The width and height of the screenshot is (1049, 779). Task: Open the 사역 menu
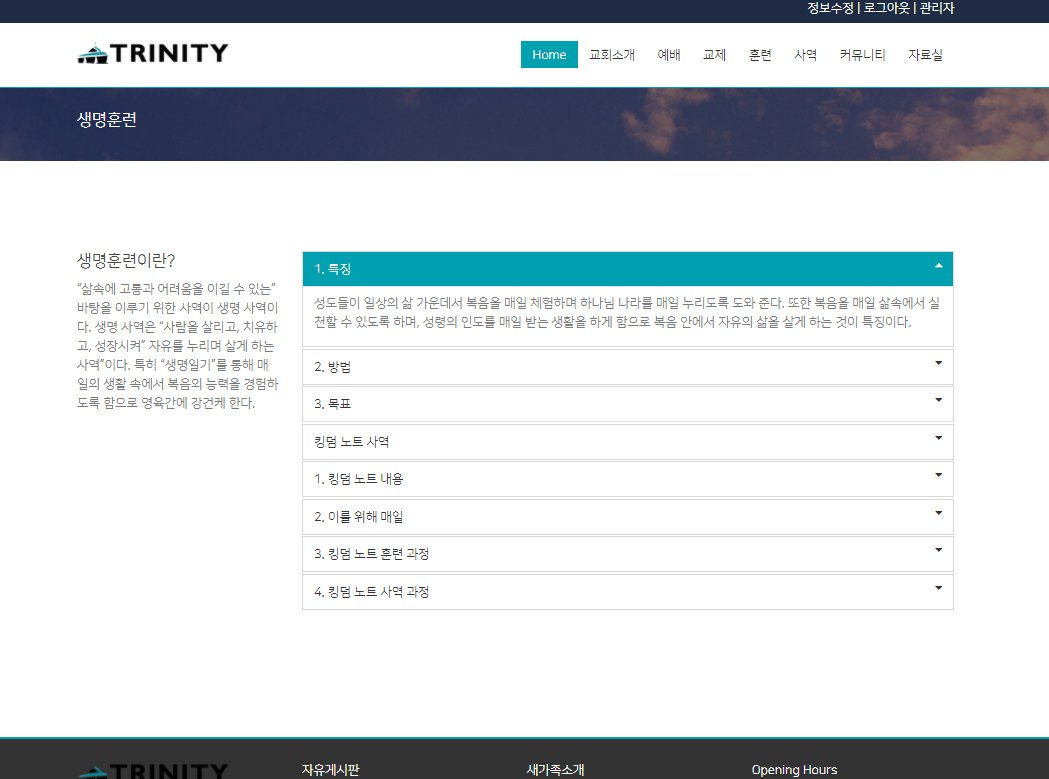pos(805,55)
